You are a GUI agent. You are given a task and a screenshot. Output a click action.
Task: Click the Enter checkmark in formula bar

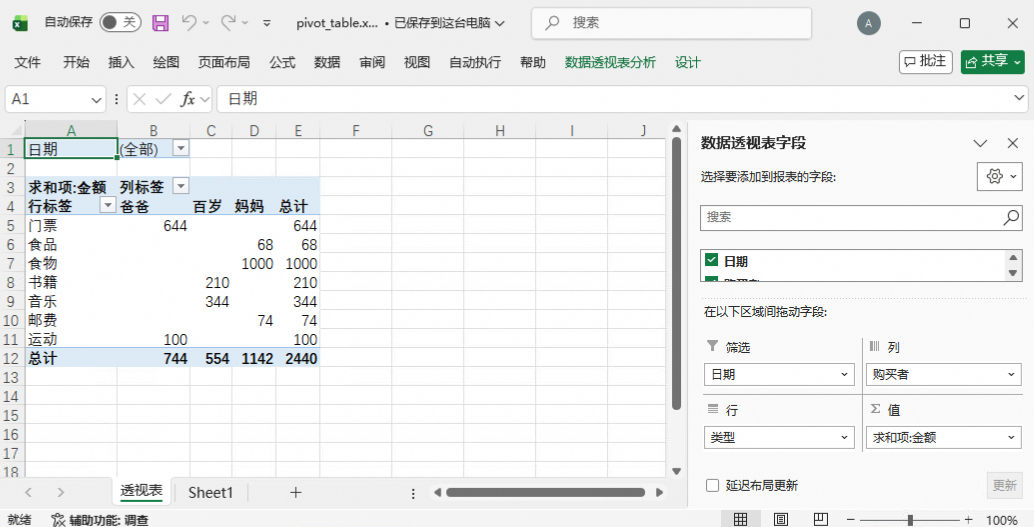(x=163, y=99)
